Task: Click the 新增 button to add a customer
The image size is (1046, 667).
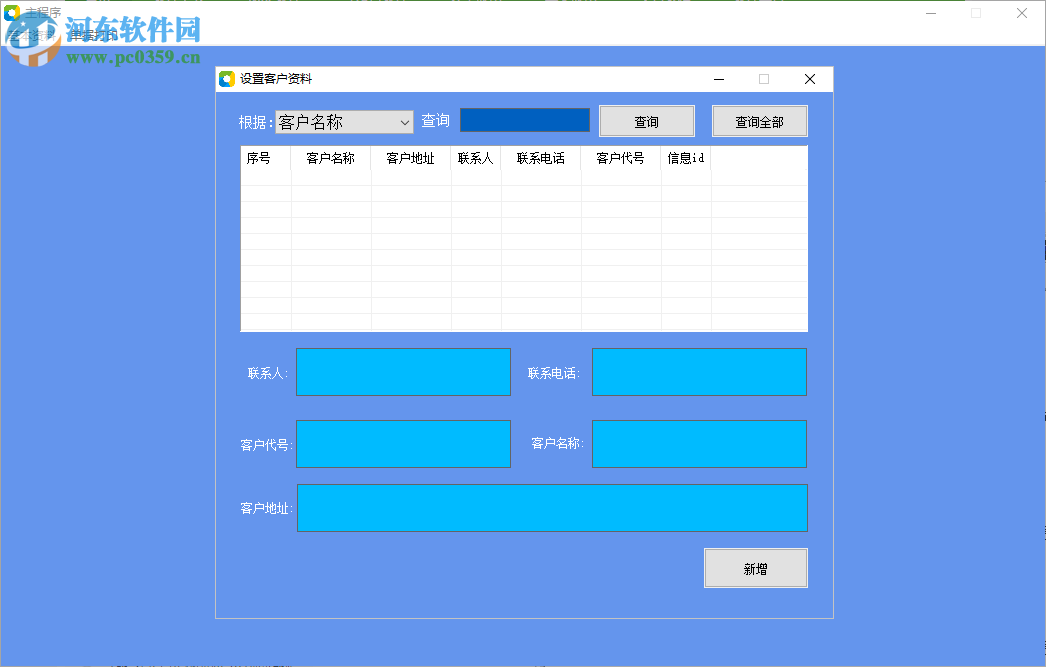Action: pyautogui.click(x=755, y=567)
